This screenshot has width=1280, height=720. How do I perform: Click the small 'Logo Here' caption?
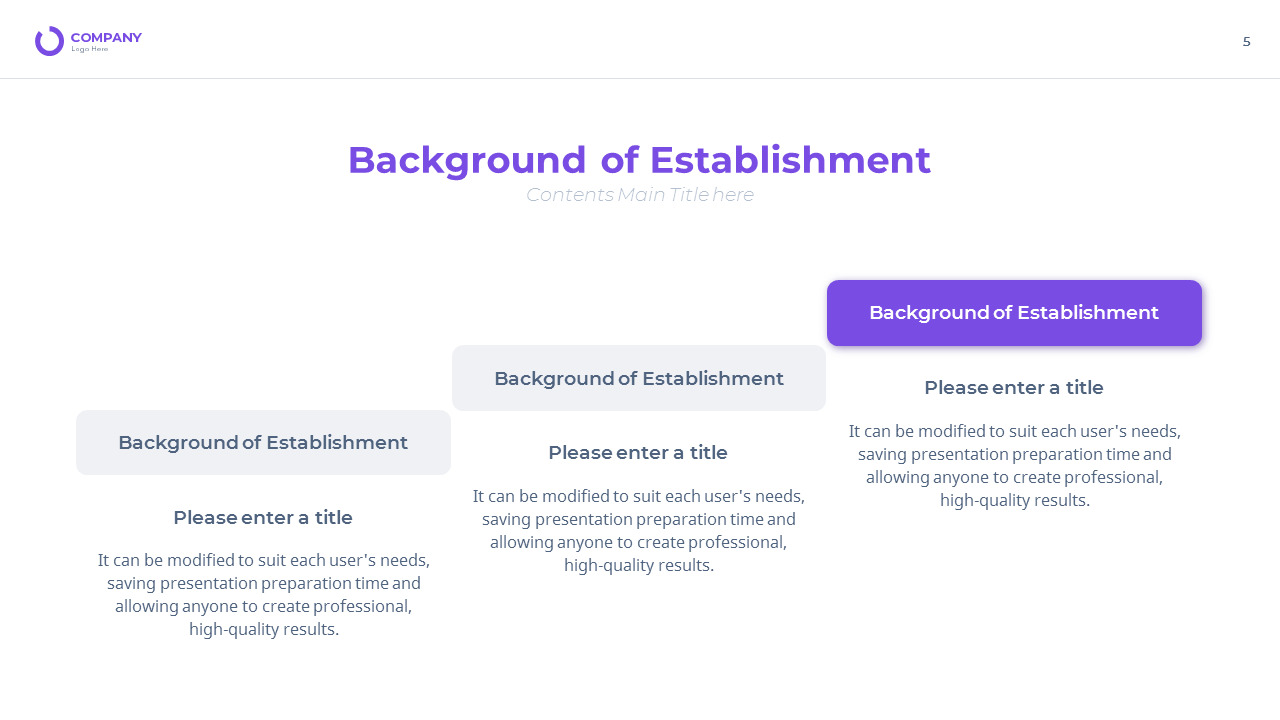pyautogui.click(x=90, y=49)
